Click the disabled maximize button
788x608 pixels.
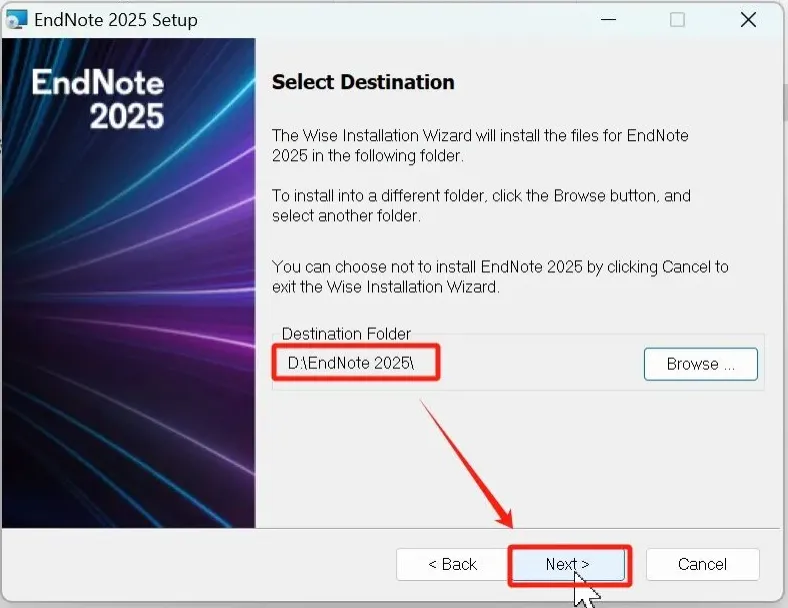[677, 20]
